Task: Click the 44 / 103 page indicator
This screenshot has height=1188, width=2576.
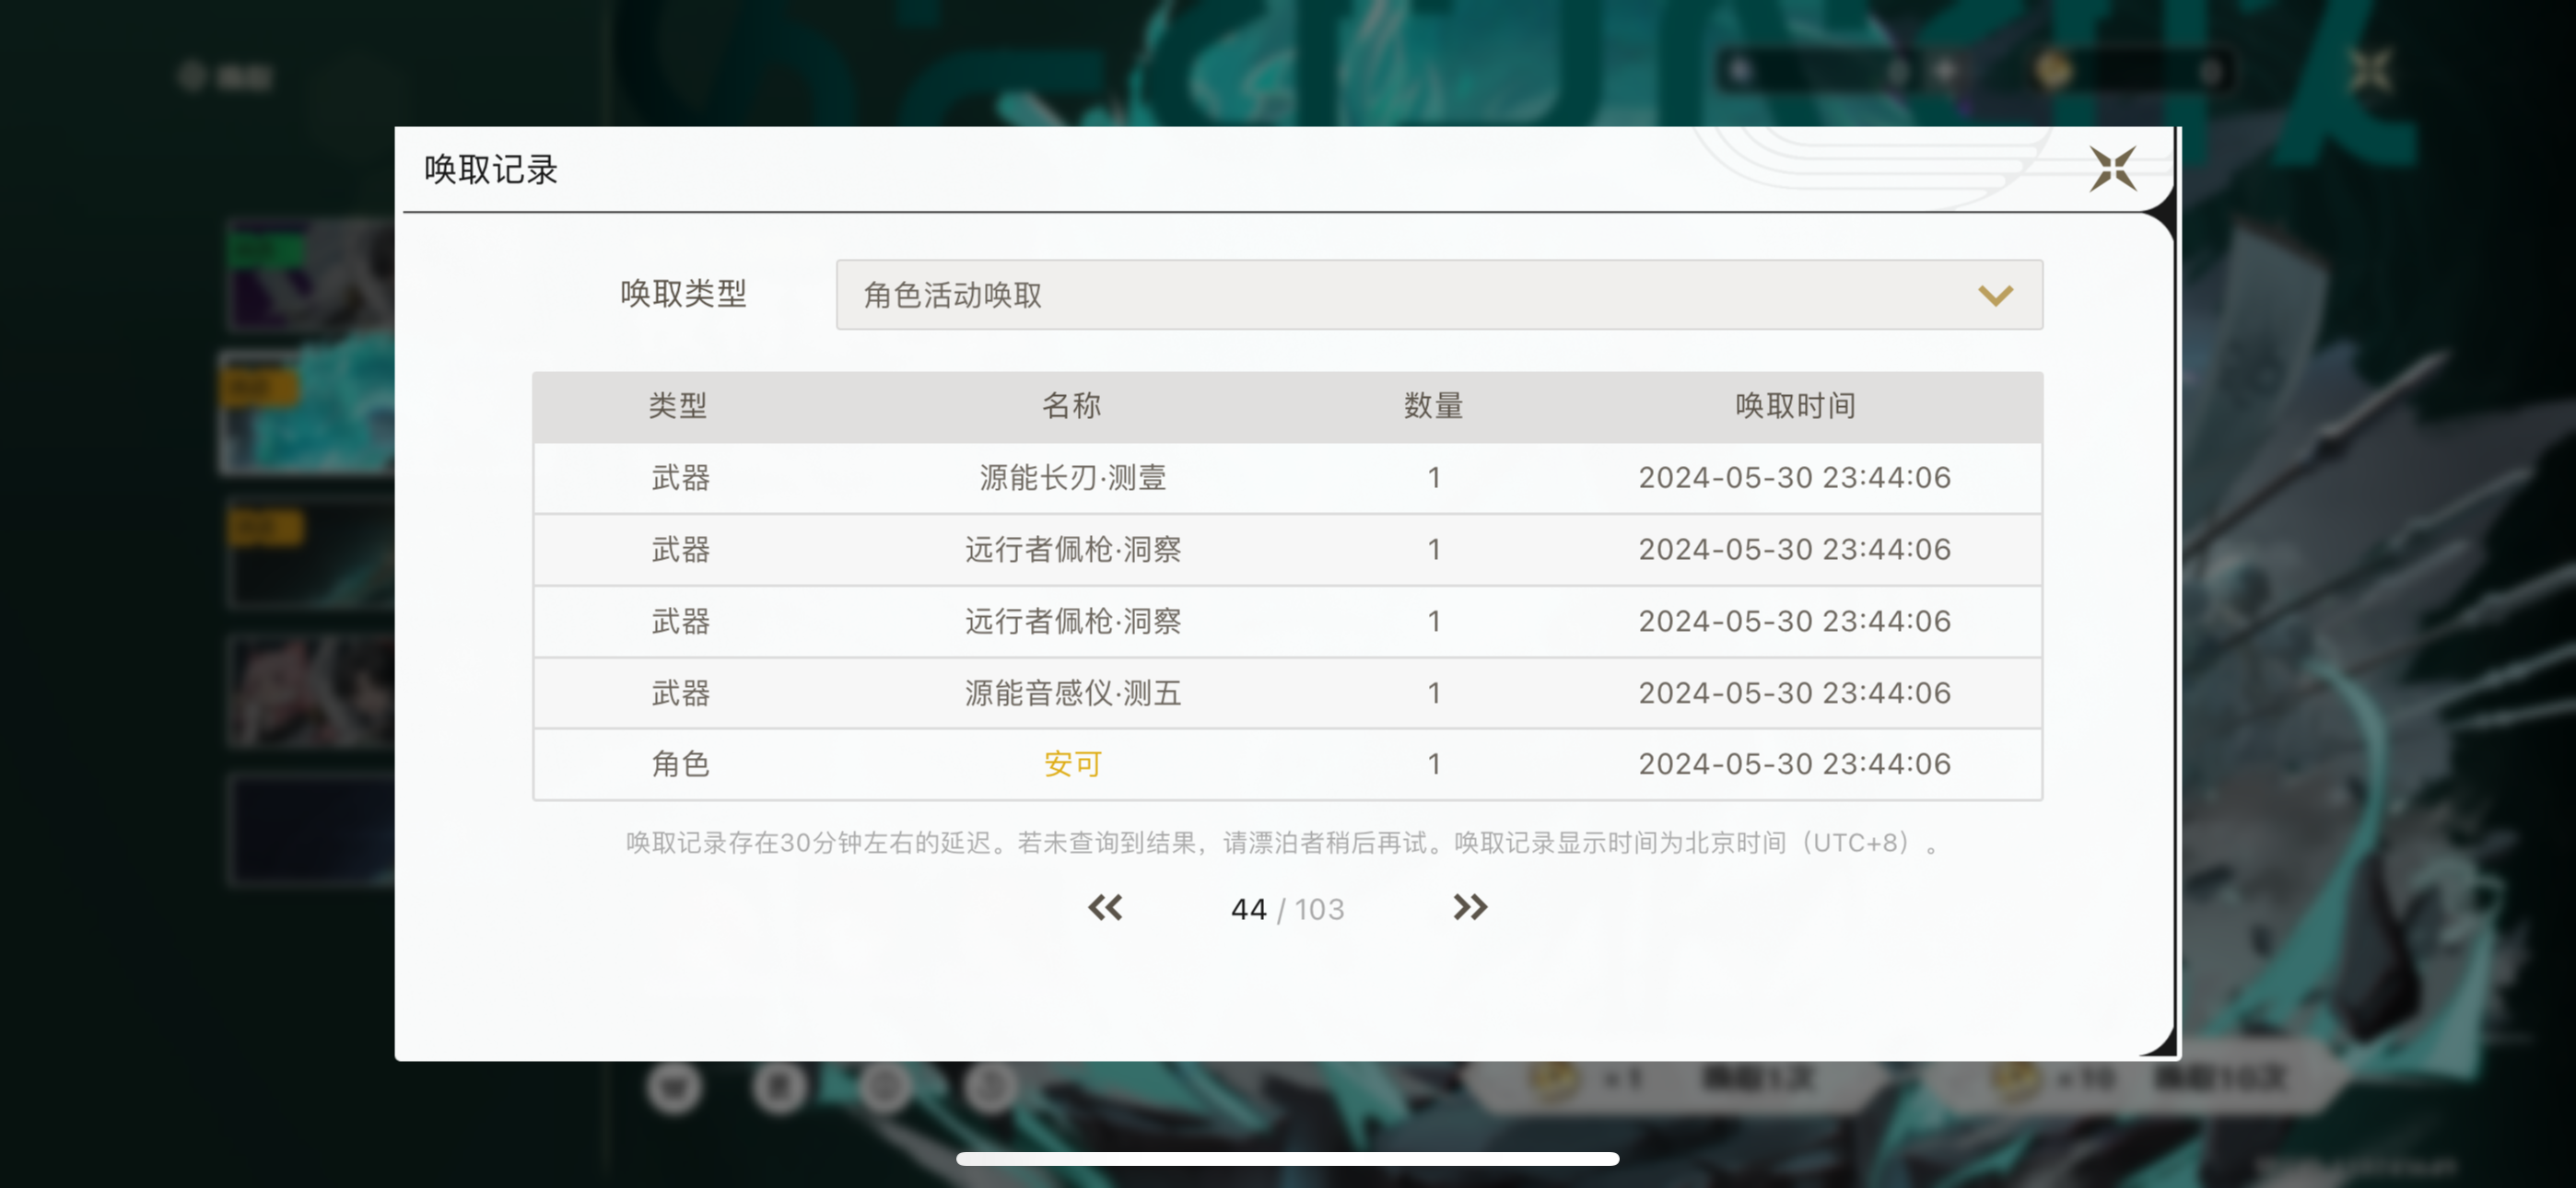Action: [x=1287, y=909]
